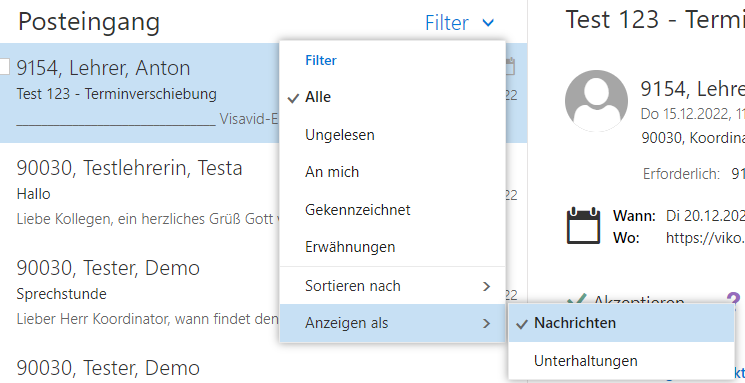
Task: Click the calendar icon on Anton's message
Action: pyautogui.click(x=509, y=67)
